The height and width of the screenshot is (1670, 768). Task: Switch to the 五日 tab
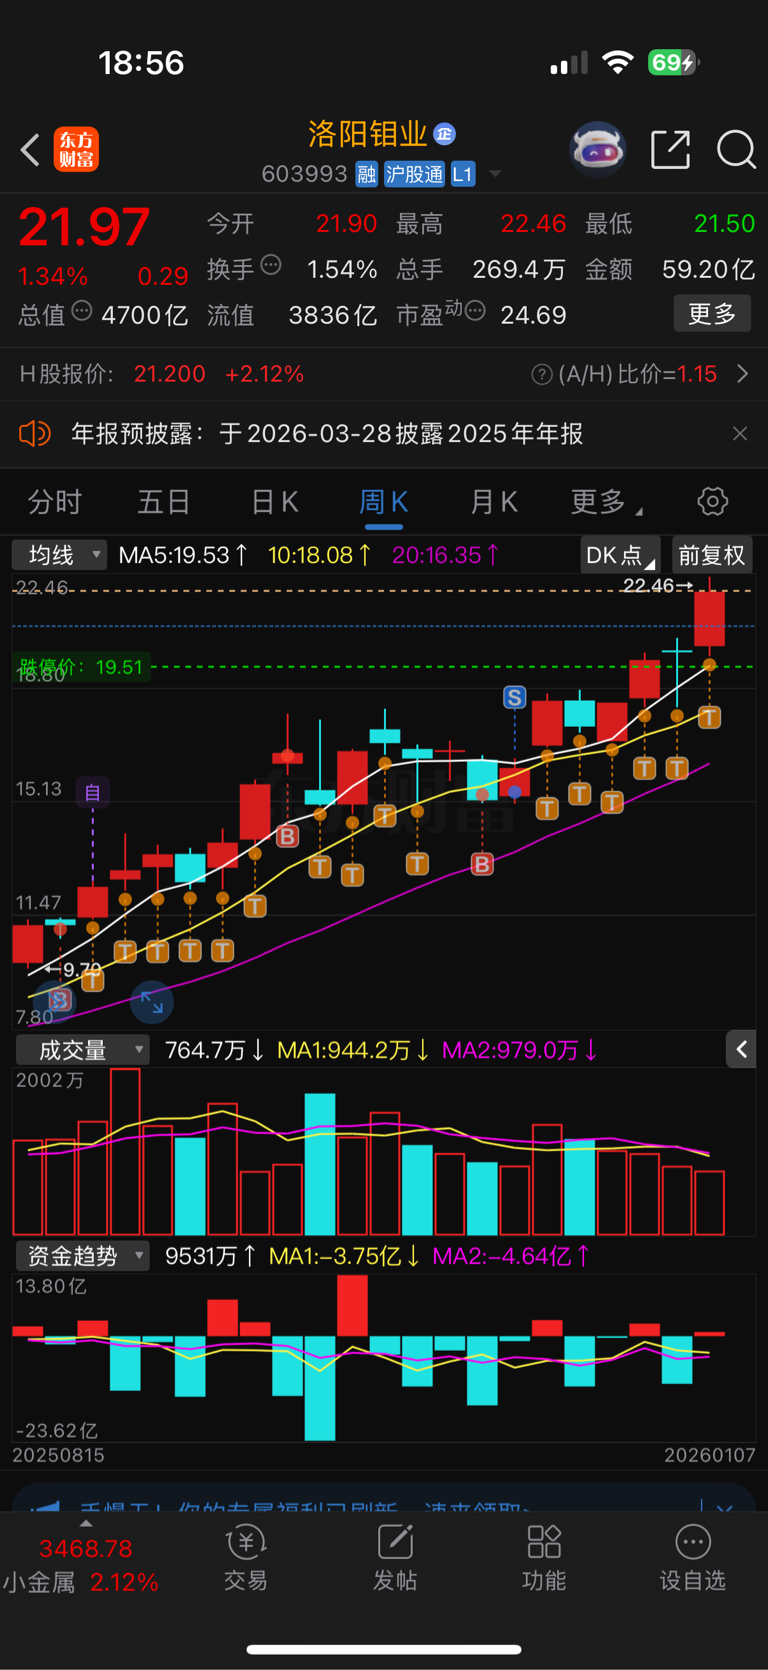[x=164, y=502]
